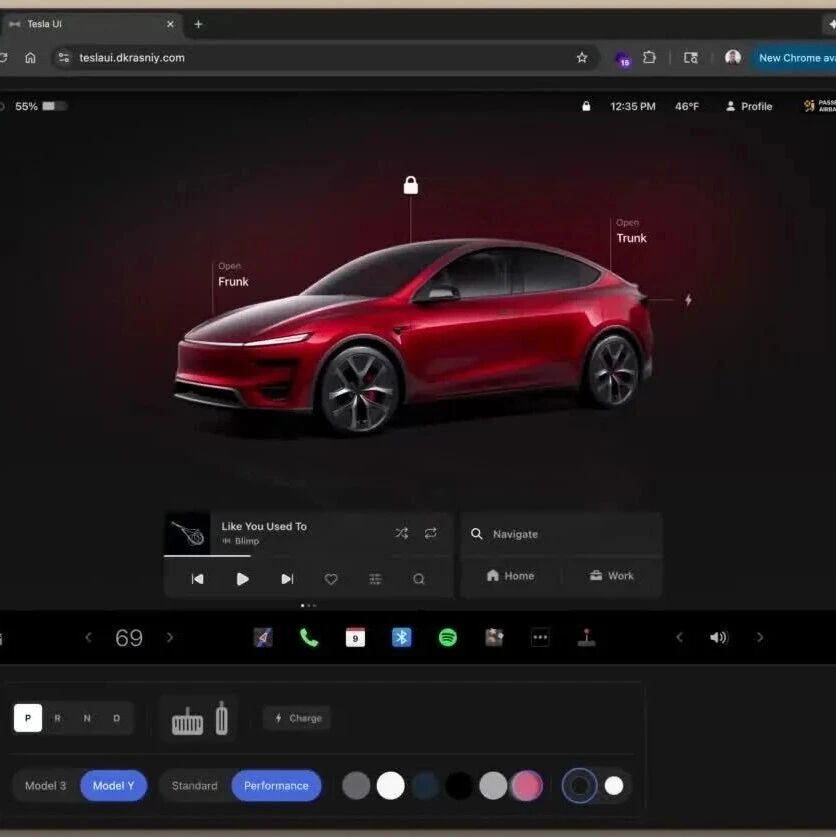Open the Calendar app showing 9
836x837 pixels.
pos(356,637)
